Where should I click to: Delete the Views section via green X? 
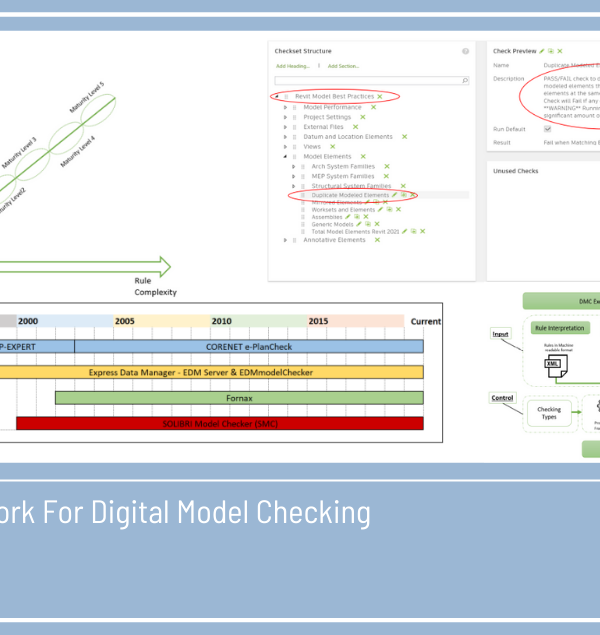tap(331, 147)
